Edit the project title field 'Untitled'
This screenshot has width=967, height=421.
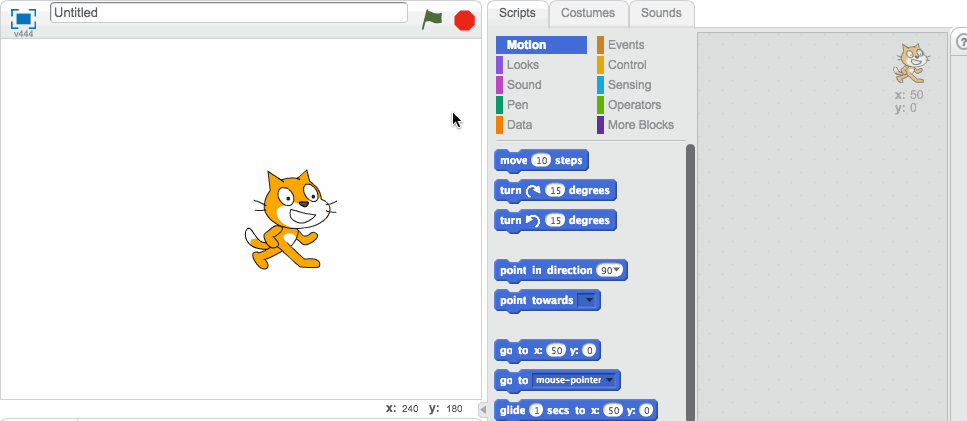point(229,13)
